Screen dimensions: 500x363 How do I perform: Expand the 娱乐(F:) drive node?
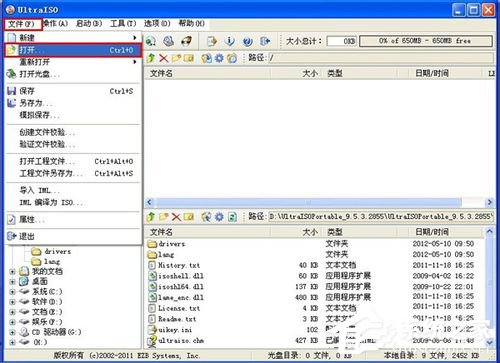pos(13,322)
